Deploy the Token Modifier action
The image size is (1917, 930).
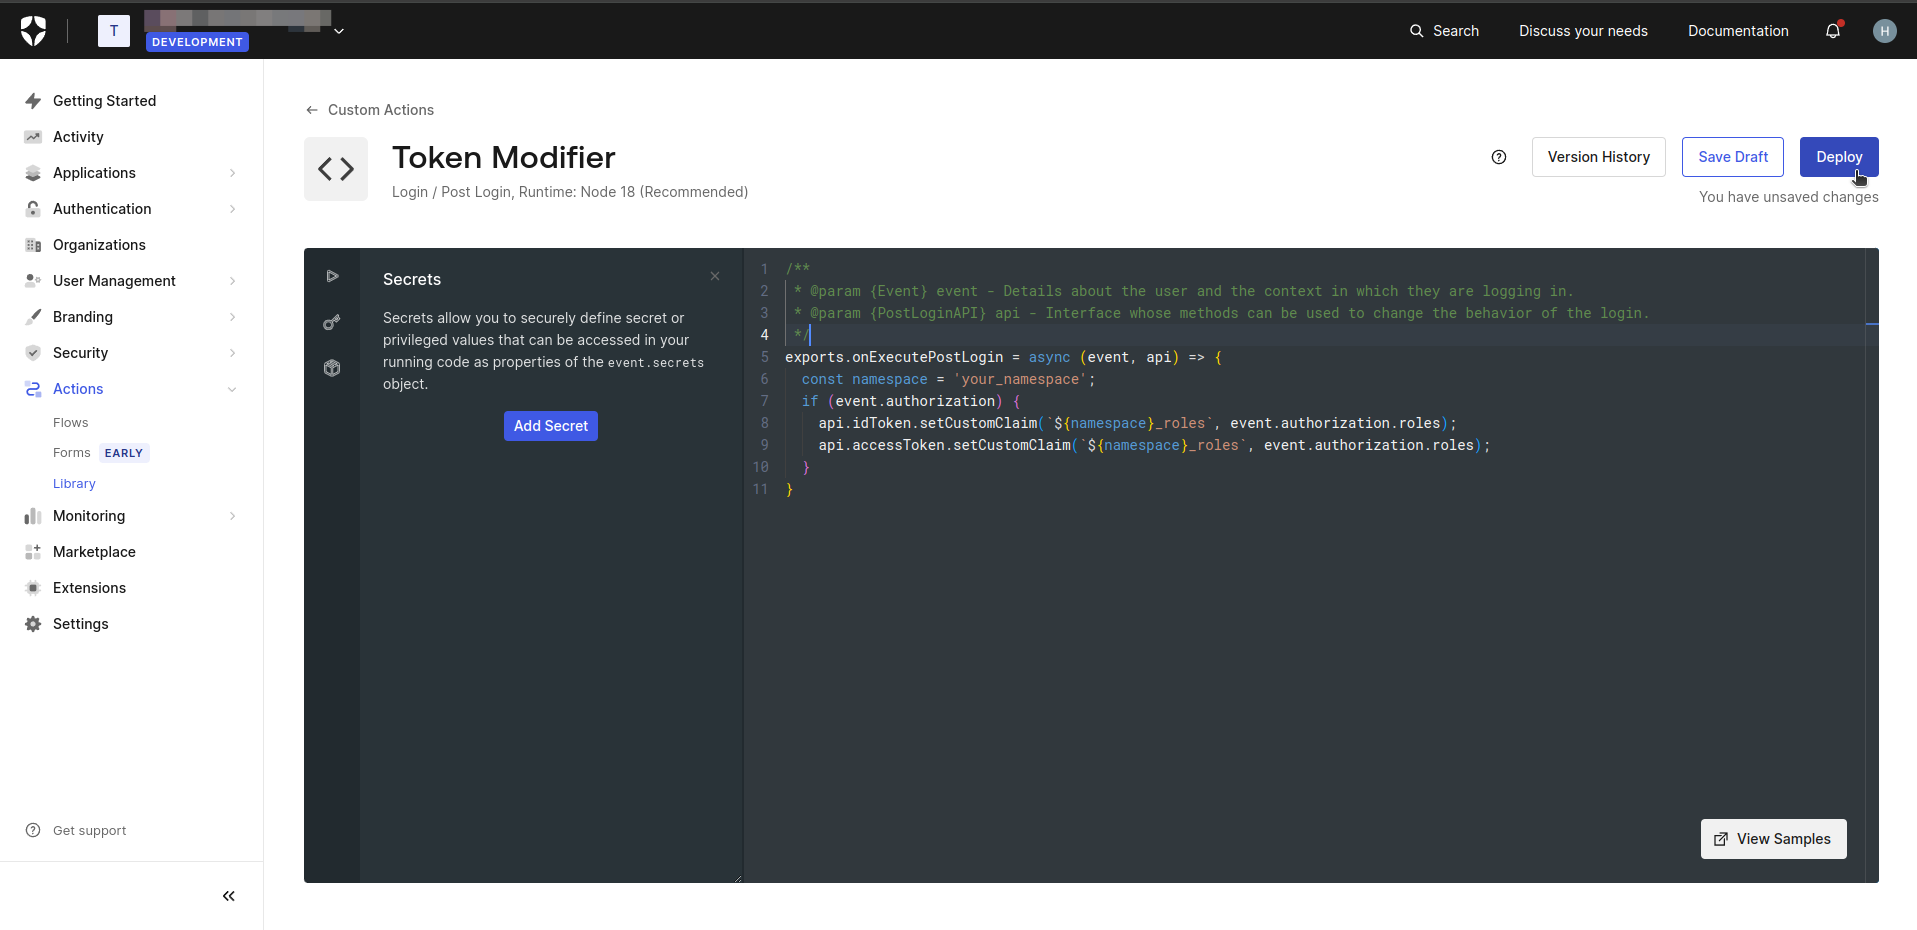1839,157
